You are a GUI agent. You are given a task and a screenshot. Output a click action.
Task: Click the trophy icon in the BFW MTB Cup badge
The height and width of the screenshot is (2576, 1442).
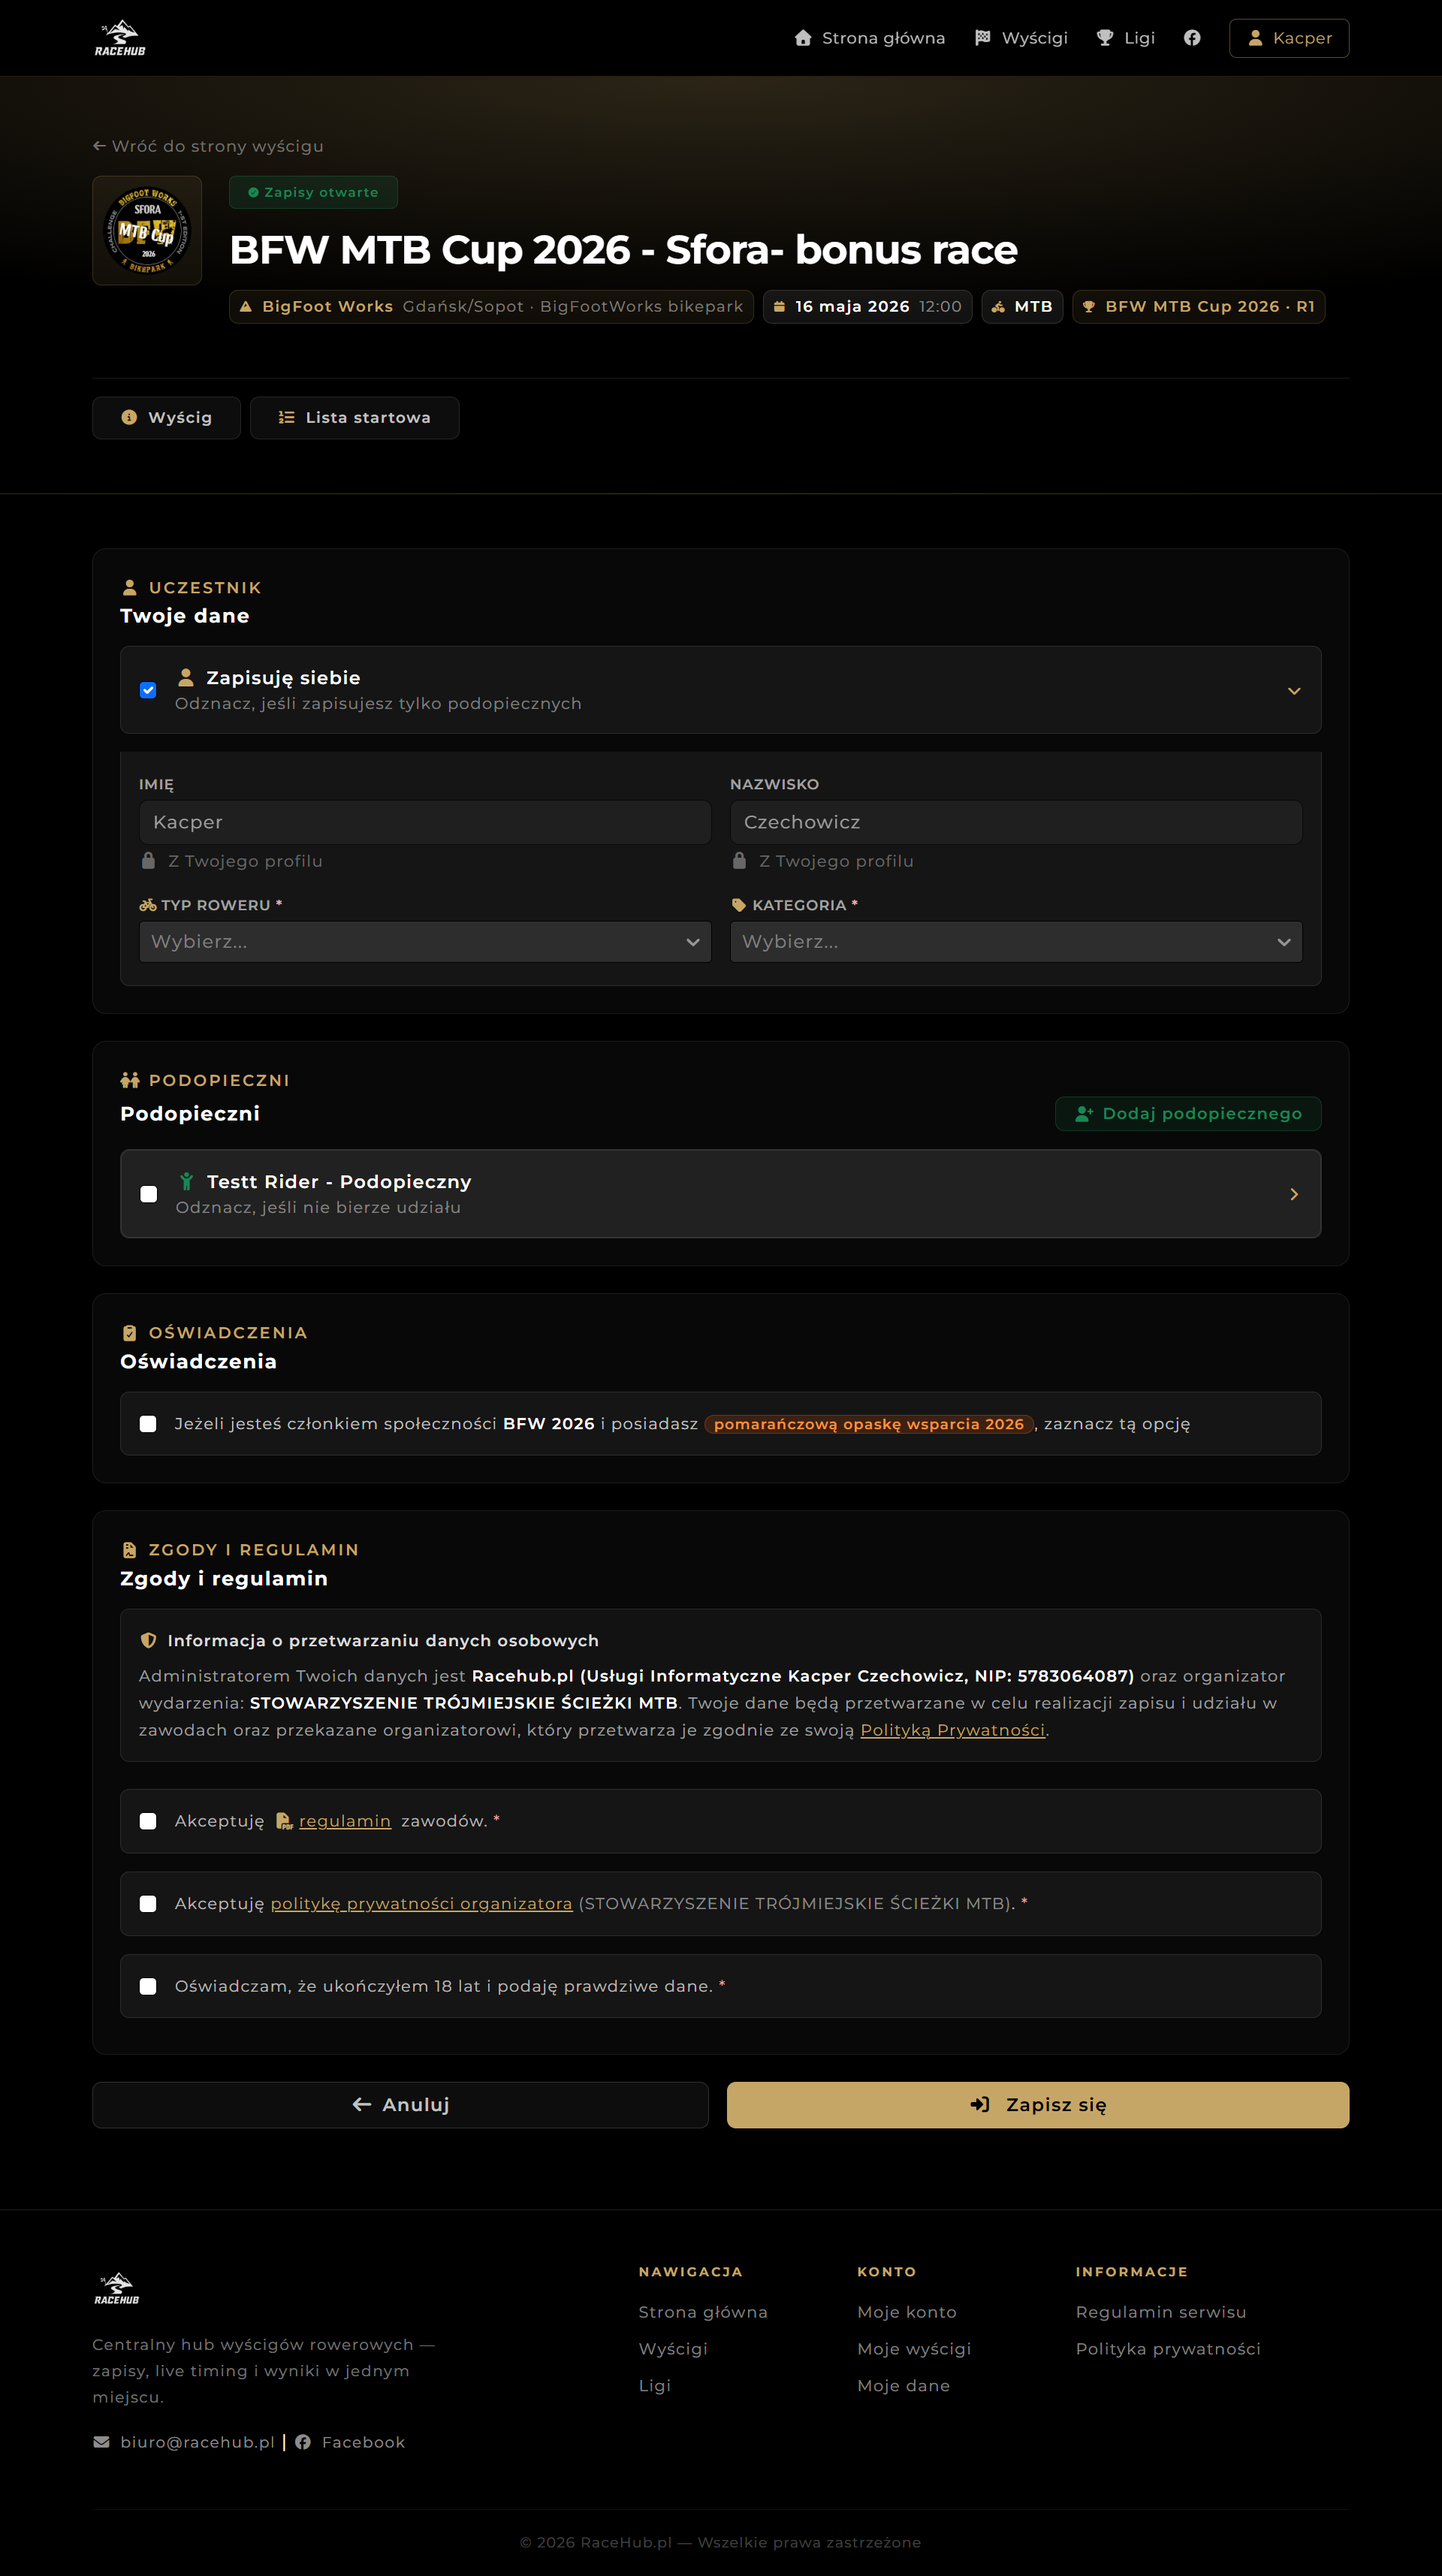(x=1089, y=307)
